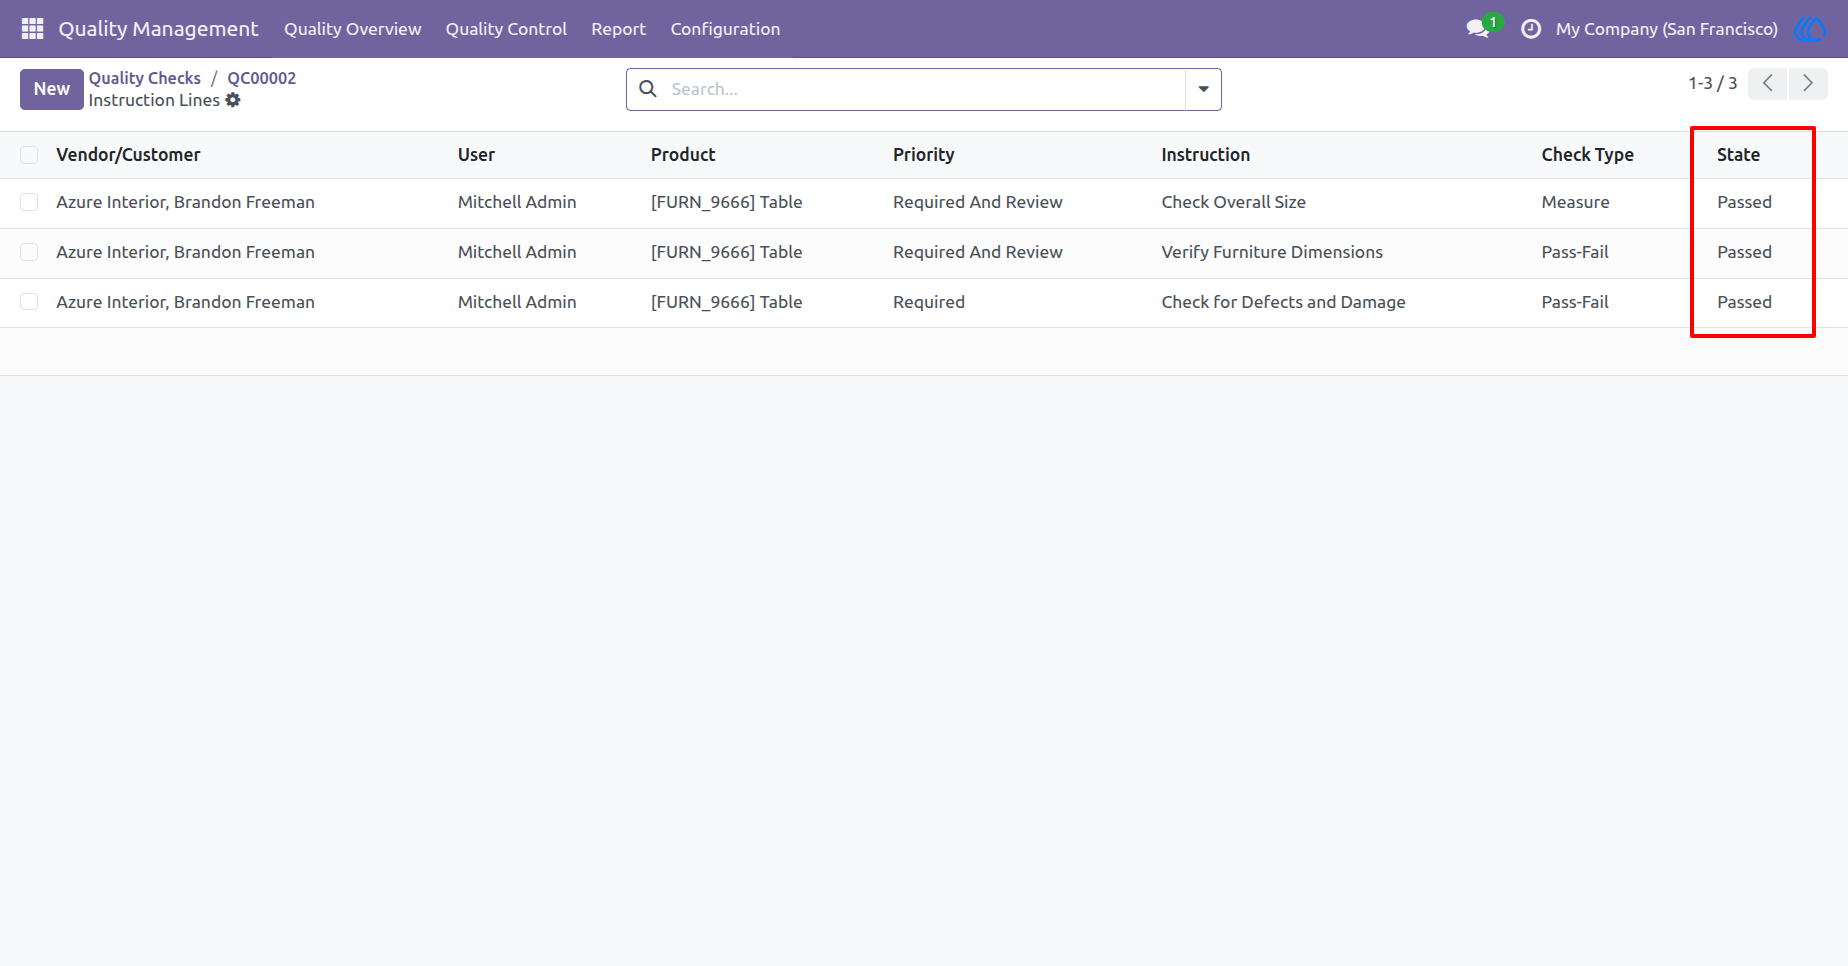Focus the Search input field

(924, 89)
